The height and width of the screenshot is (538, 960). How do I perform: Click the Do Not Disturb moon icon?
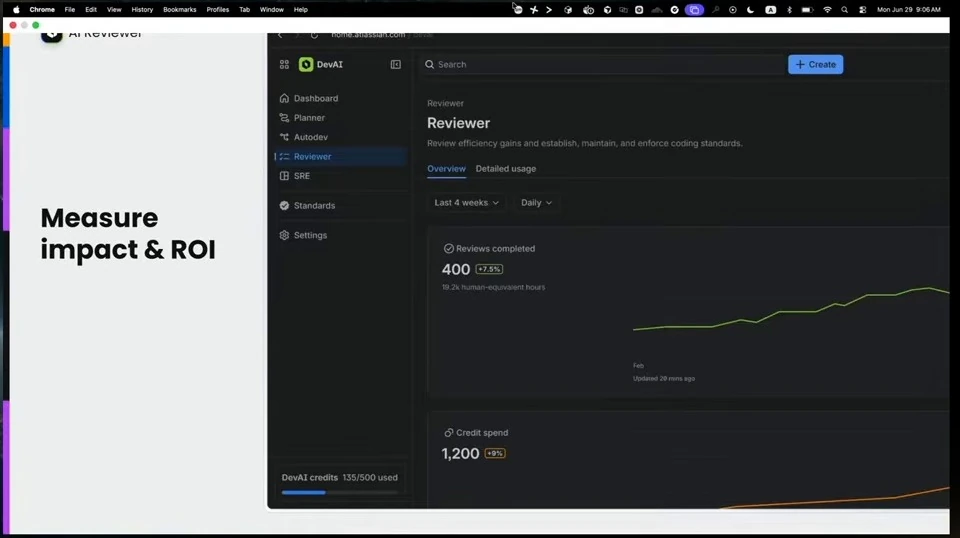coord(751,10)
